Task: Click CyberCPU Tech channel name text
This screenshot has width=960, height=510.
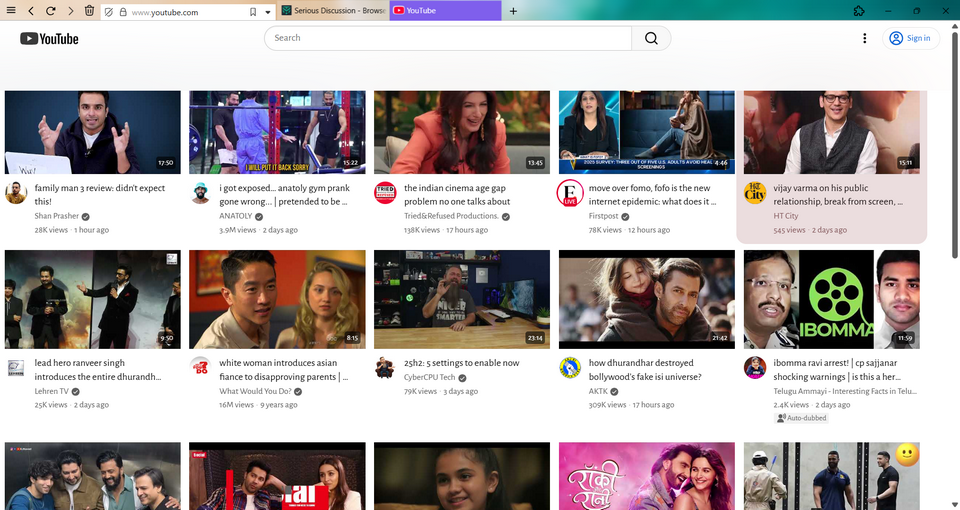Action: [430, 378]
